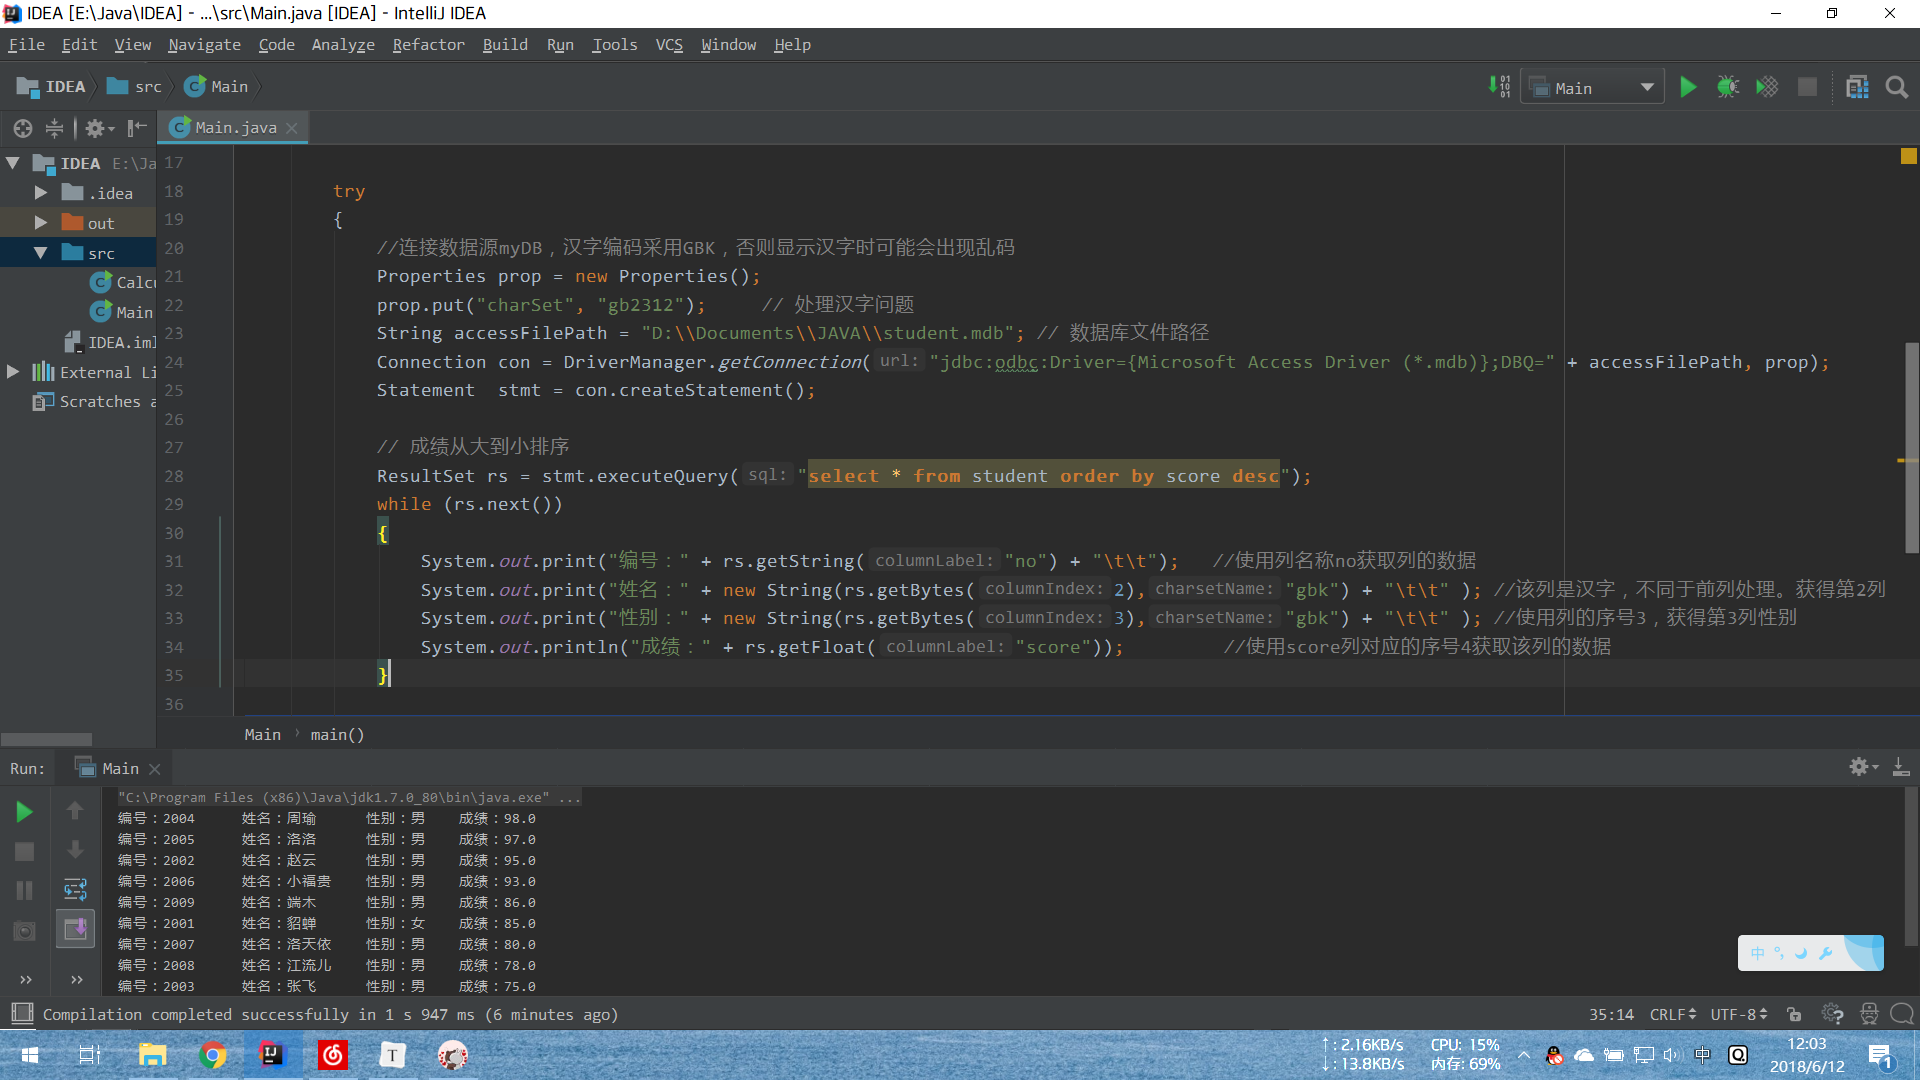Click the inspector hector icon in status bar
1920x1080 pixels.
click(1869, 1014)
